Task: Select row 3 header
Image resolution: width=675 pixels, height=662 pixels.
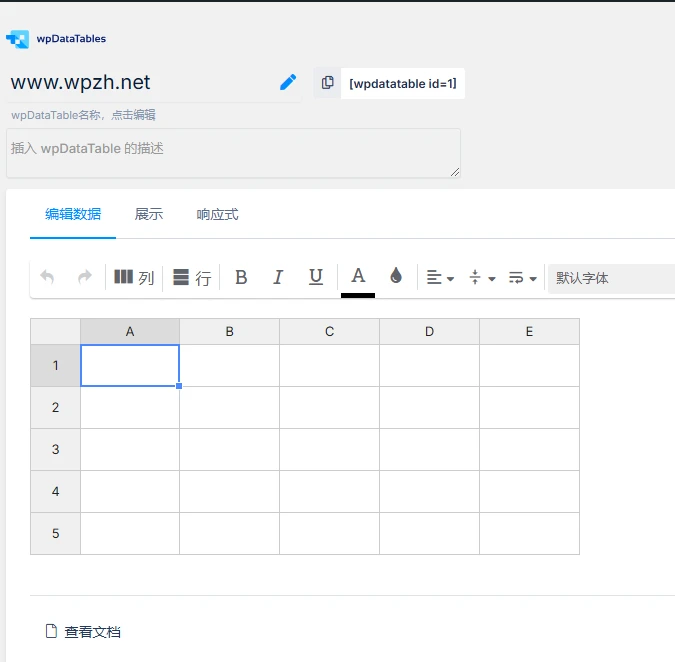Action: click(x=56, y=449)
